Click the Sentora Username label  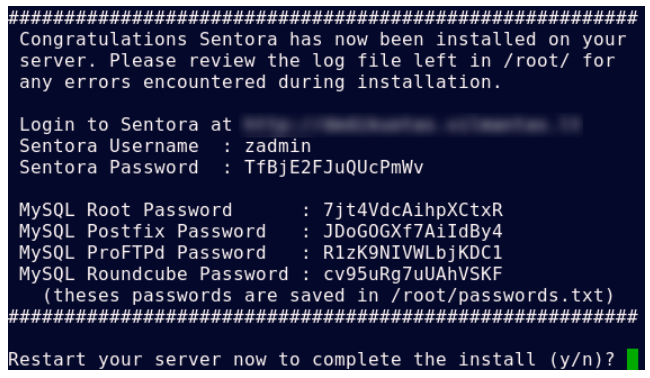coord(109,146)
